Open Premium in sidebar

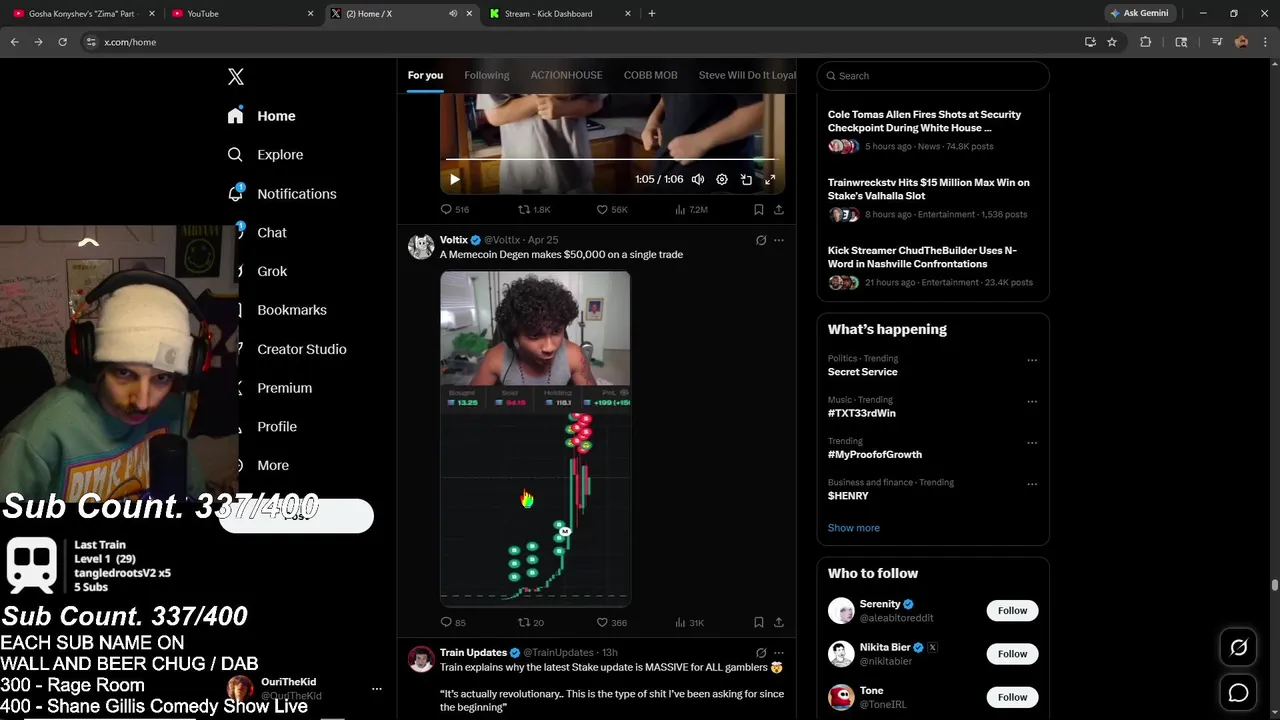click(276, 388)
